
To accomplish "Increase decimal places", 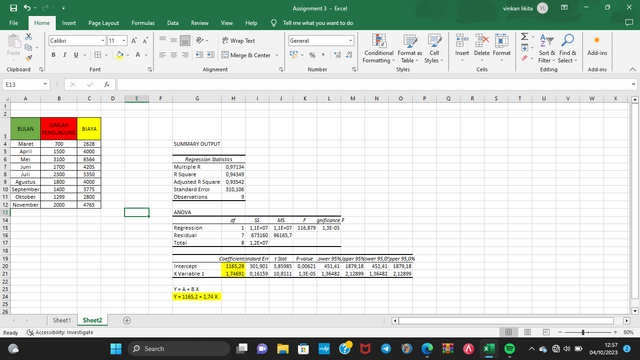I will click(x=337, y=55).
